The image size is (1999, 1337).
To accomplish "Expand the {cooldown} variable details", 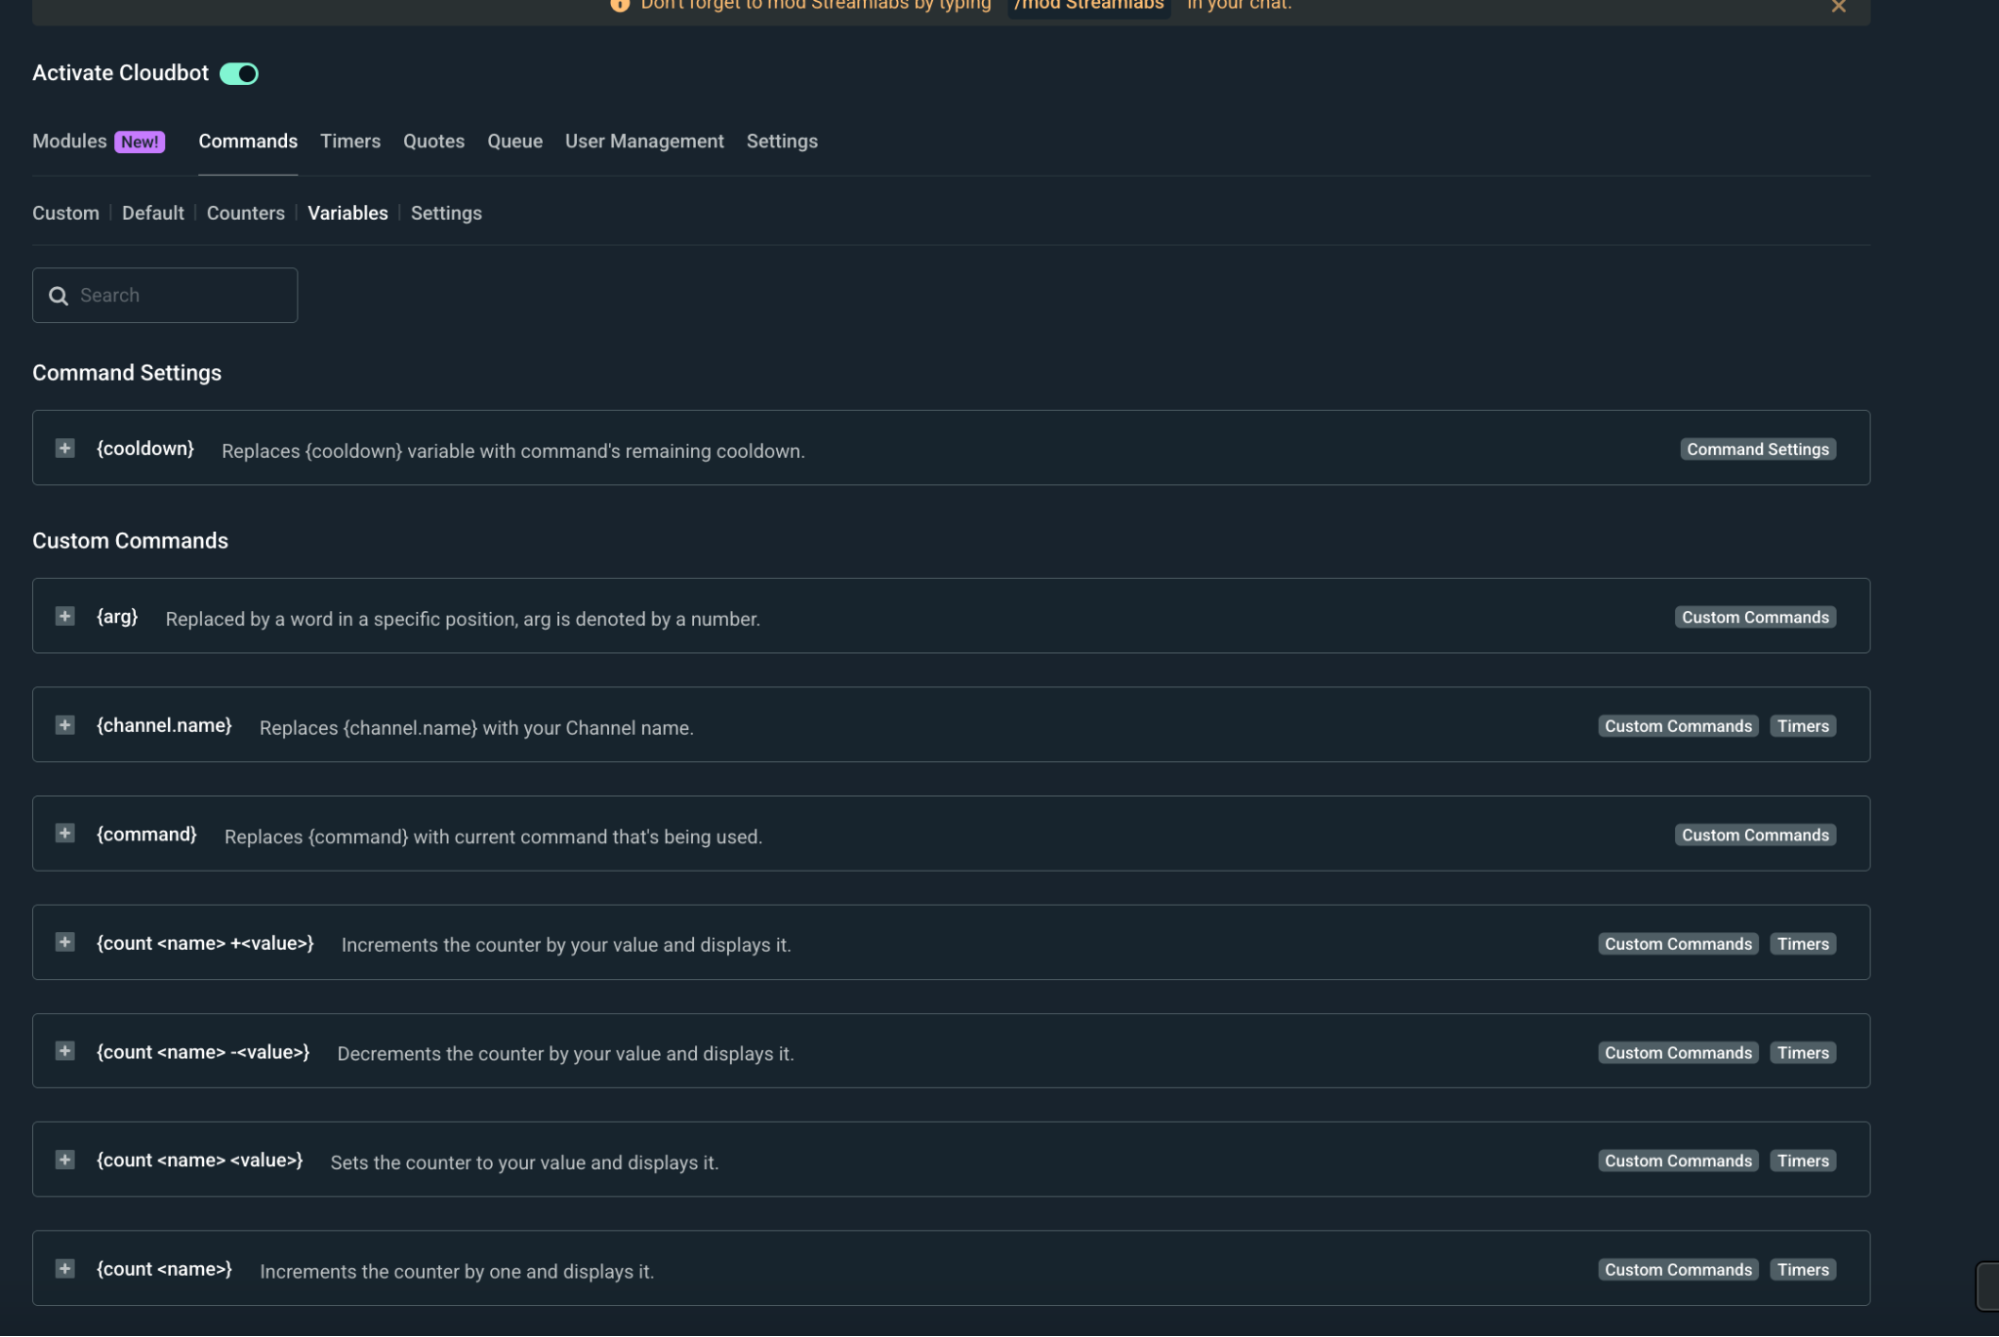I will click(65, 447).
